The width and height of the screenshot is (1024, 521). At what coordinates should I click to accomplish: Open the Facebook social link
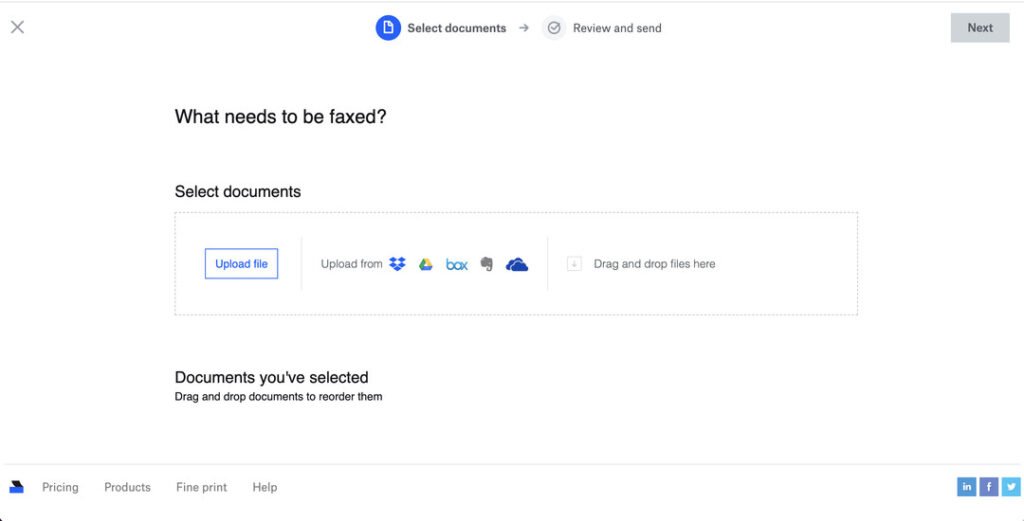tap(988, 487)
